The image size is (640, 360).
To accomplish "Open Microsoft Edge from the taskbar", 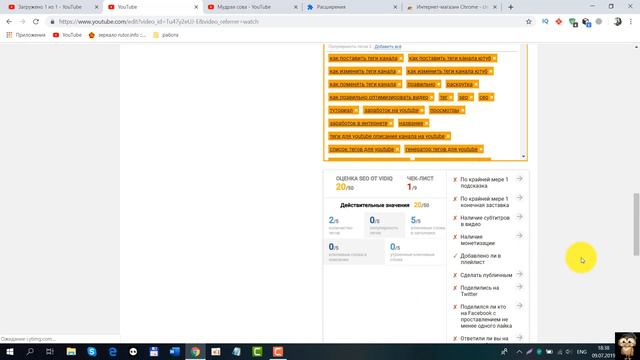I will (113, 351).
